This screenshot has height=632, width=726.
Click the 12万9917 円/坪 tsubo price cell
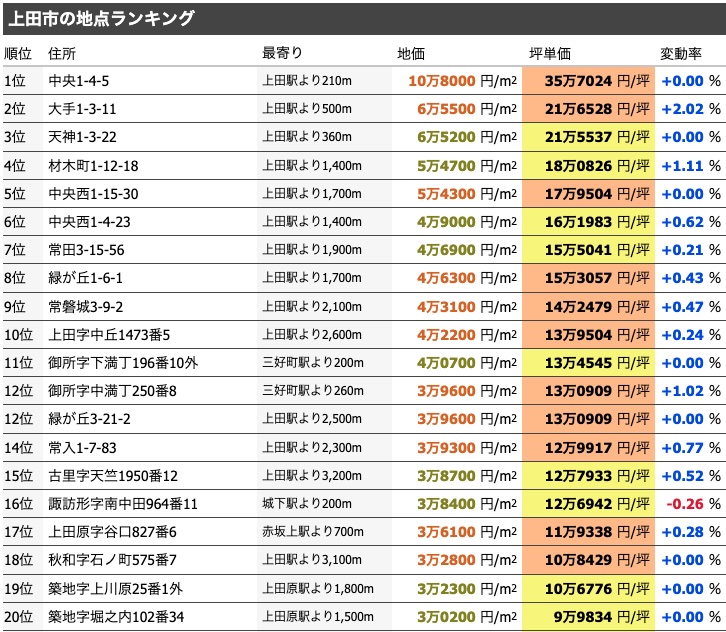point(588,448)
